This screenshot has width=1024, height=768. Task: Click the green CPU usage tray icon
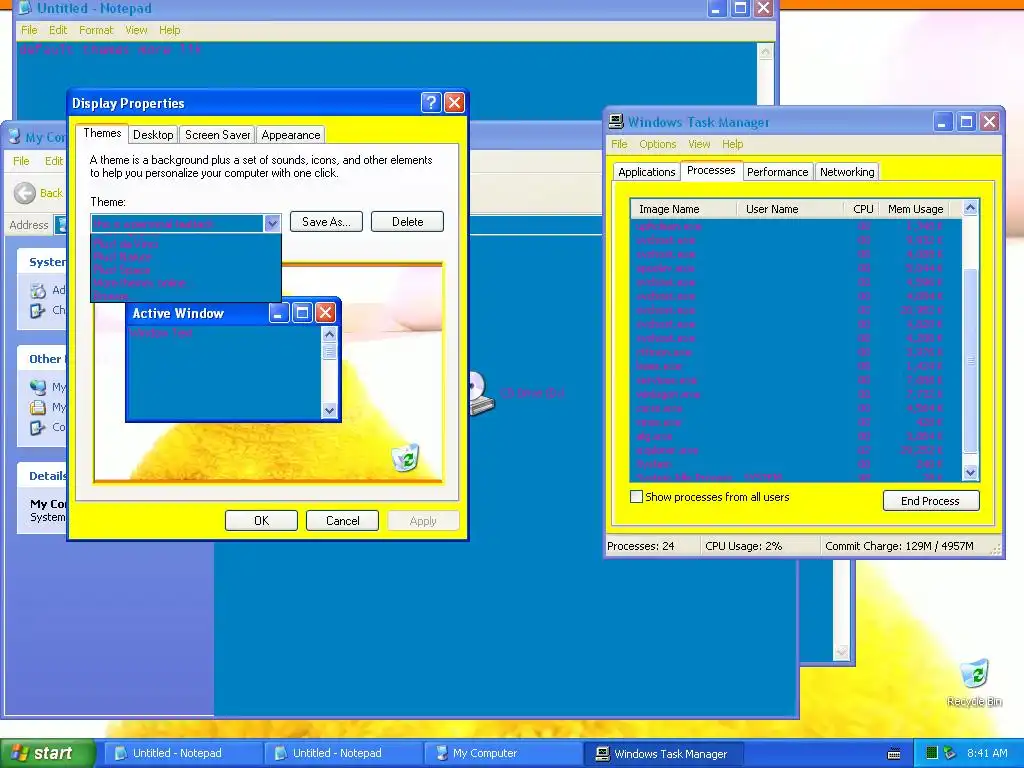pyautogui.click(x=932, y=753)
